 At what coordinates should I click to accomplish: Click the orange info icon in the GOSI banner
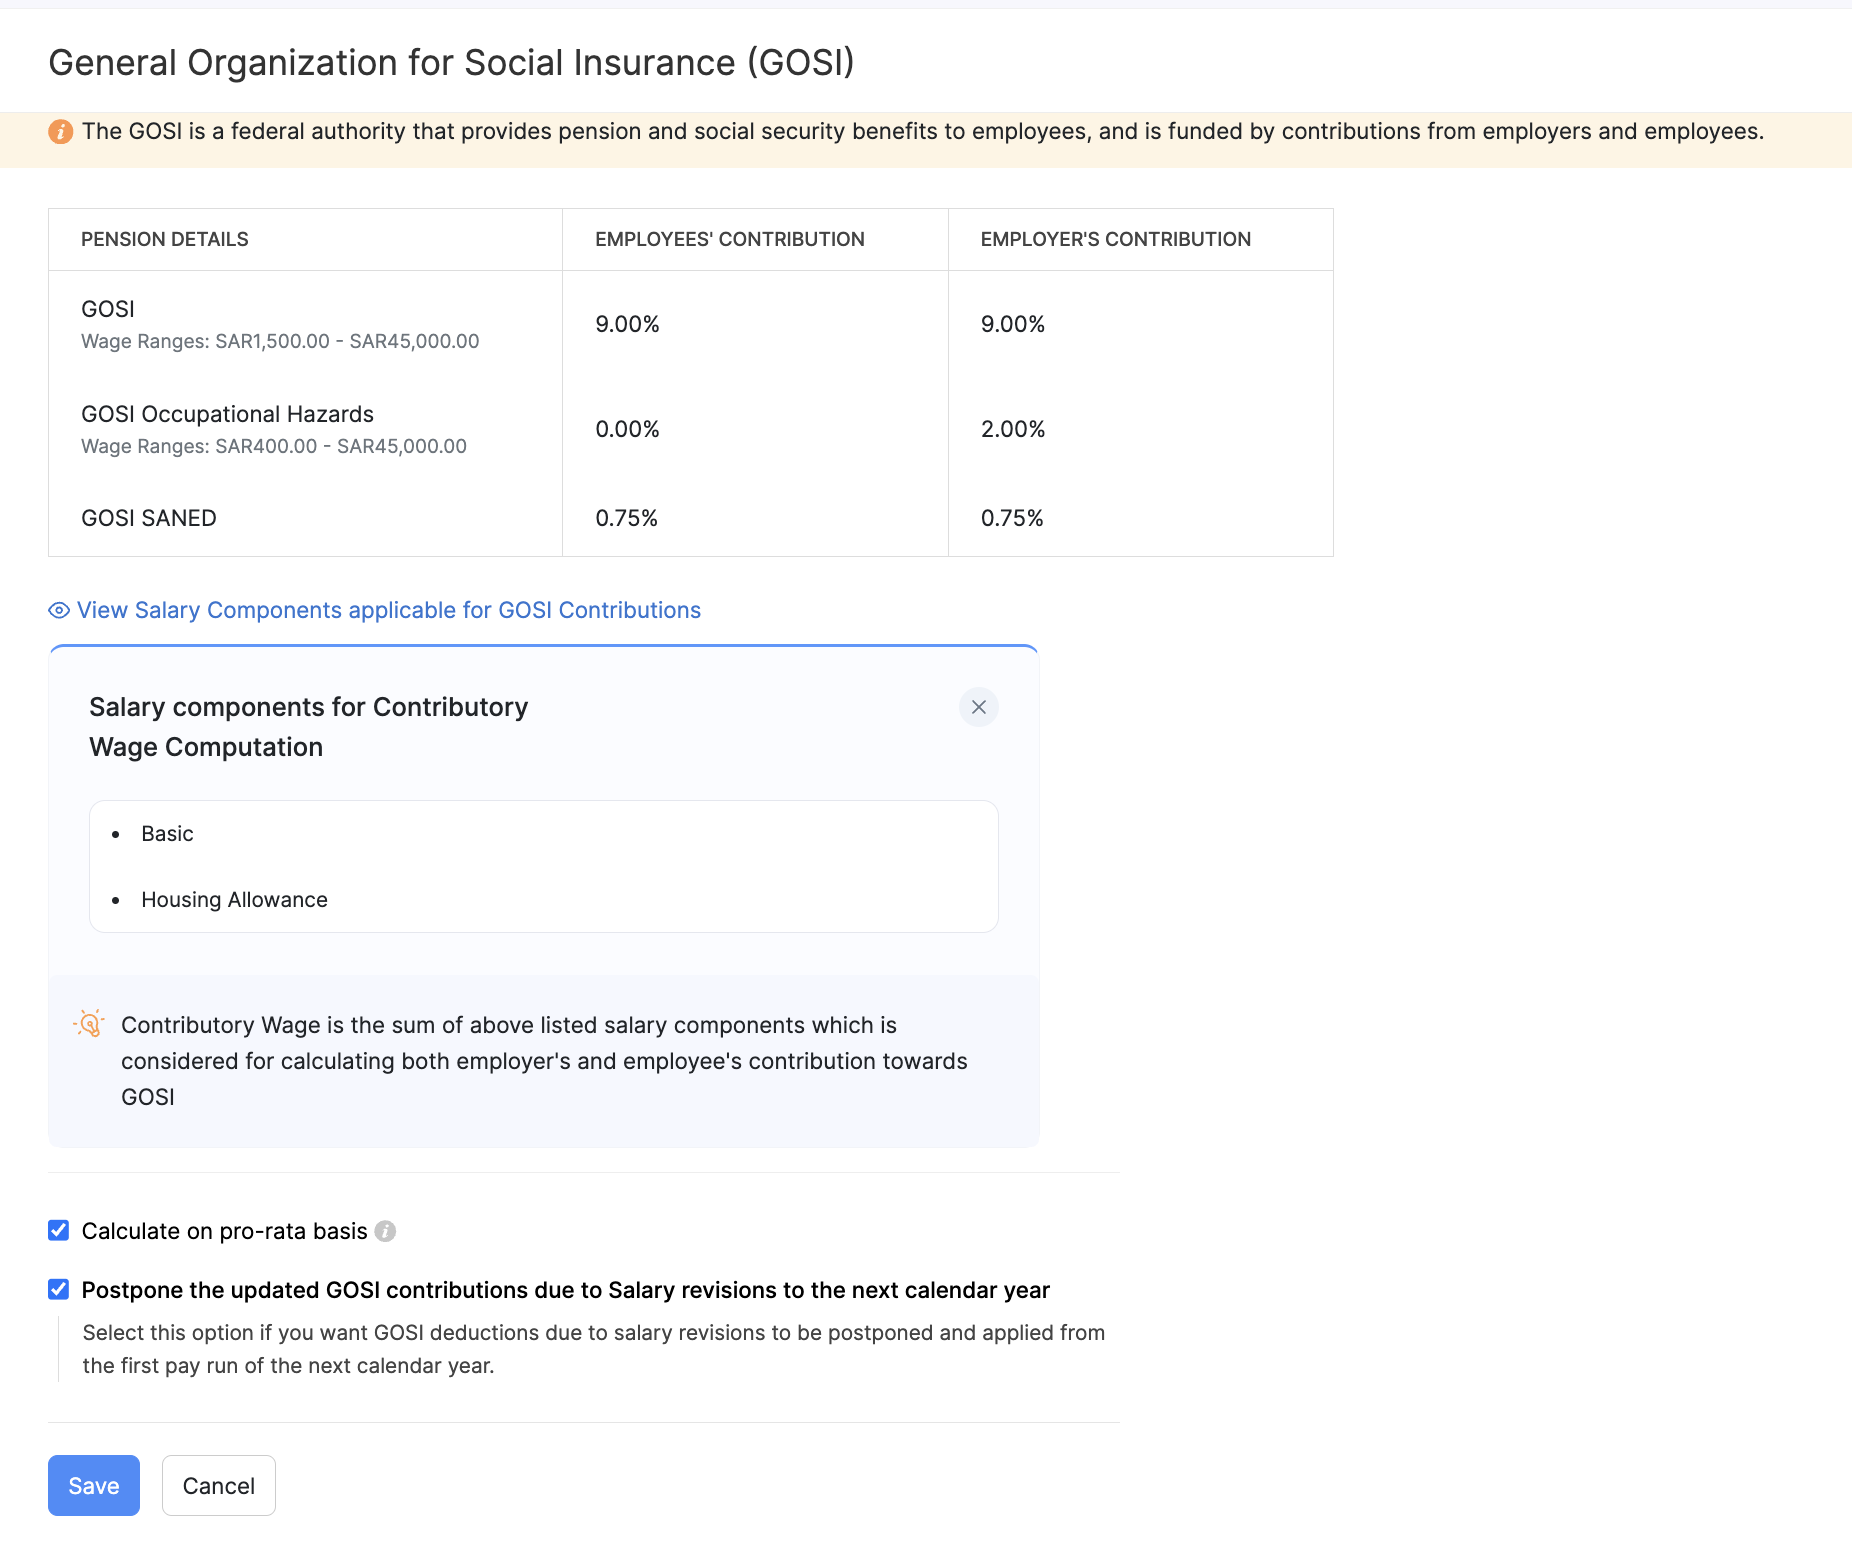click(x=60, y=131)
